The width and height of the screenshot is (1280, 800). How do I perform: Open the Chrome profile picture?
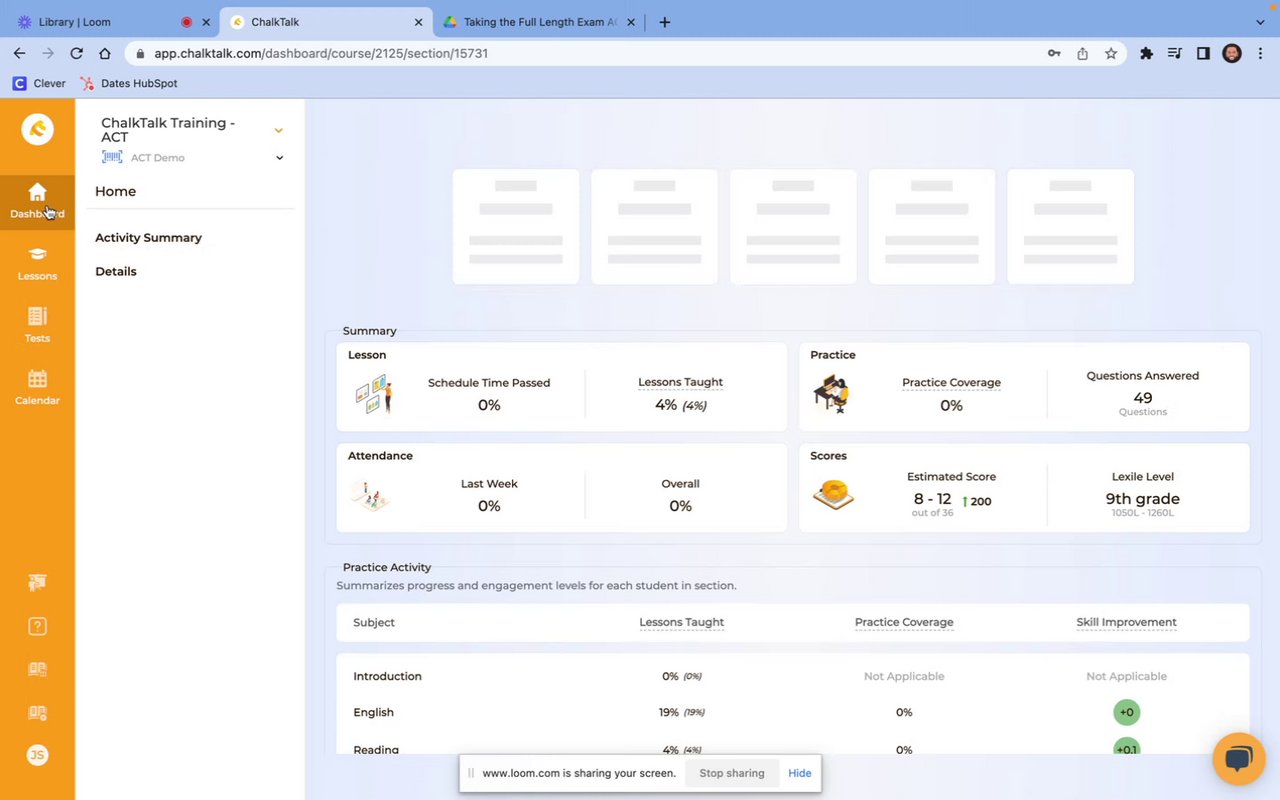click(1232, 53)
